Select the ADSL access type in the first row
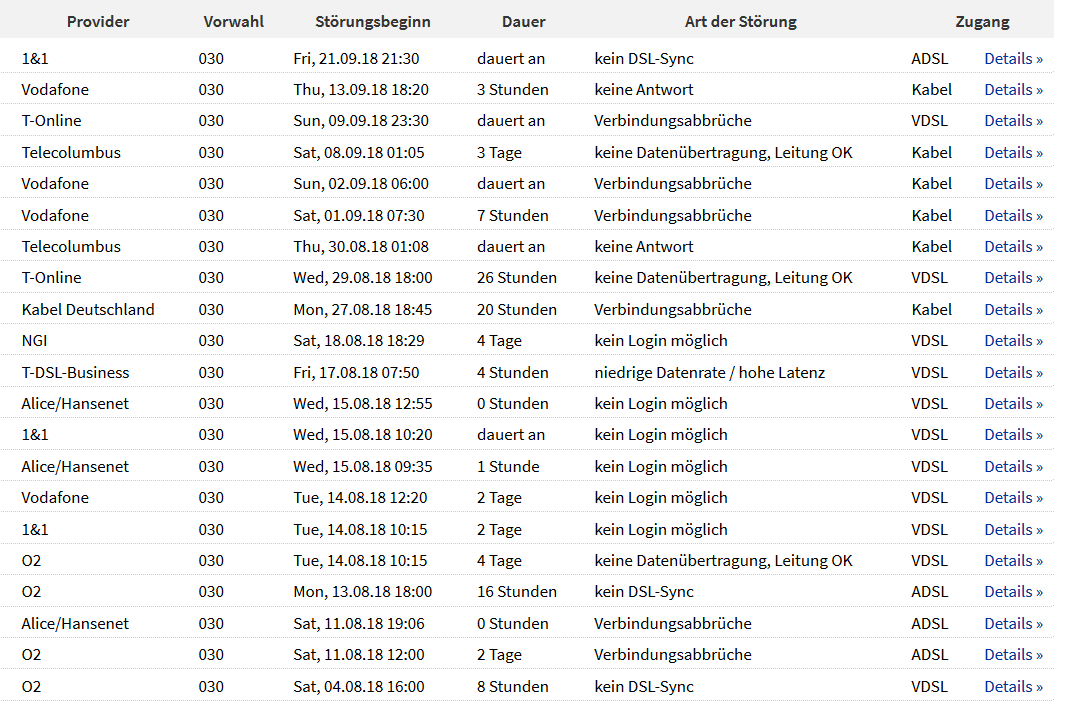The height and width of the screenshot is (702, 1071). 930,58
